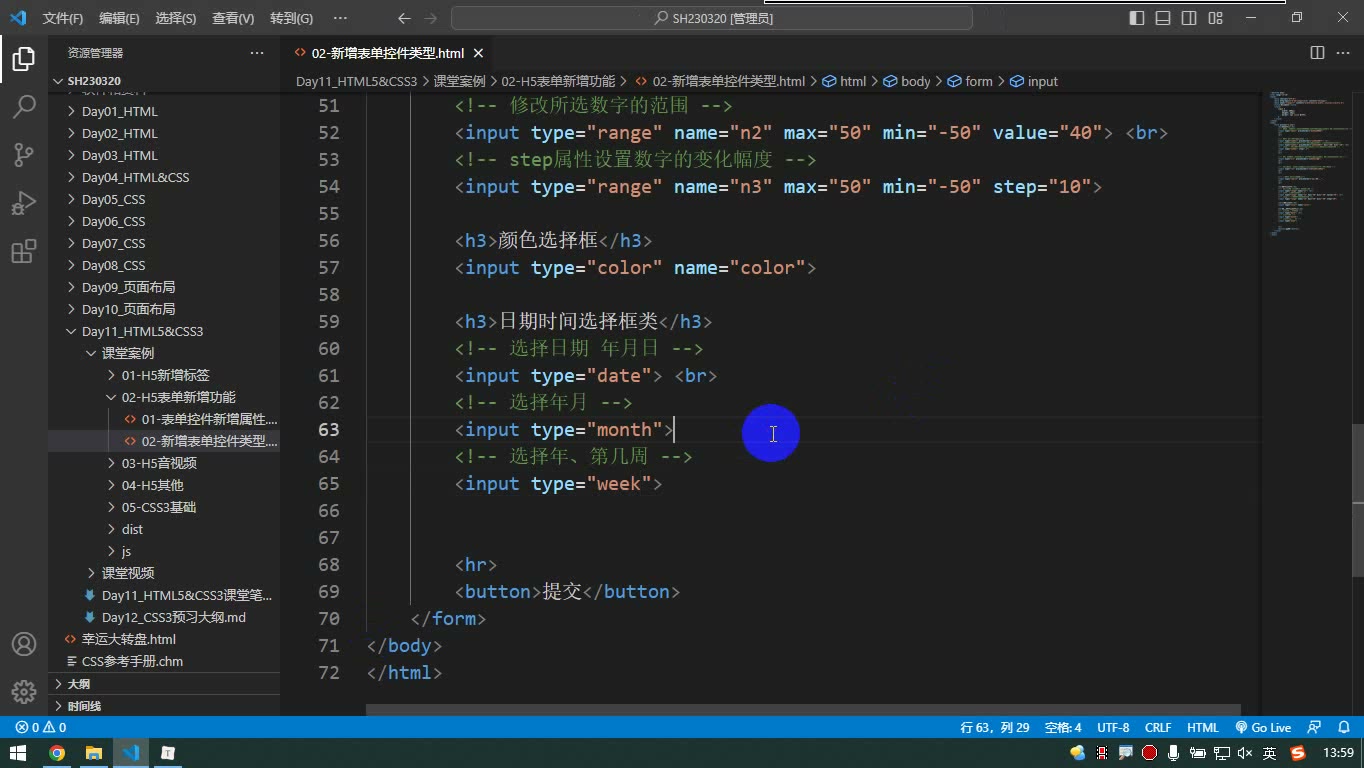Select the form breadcrumb item
This screenshot has height=768, width=1364.
[x=970, y=81]
